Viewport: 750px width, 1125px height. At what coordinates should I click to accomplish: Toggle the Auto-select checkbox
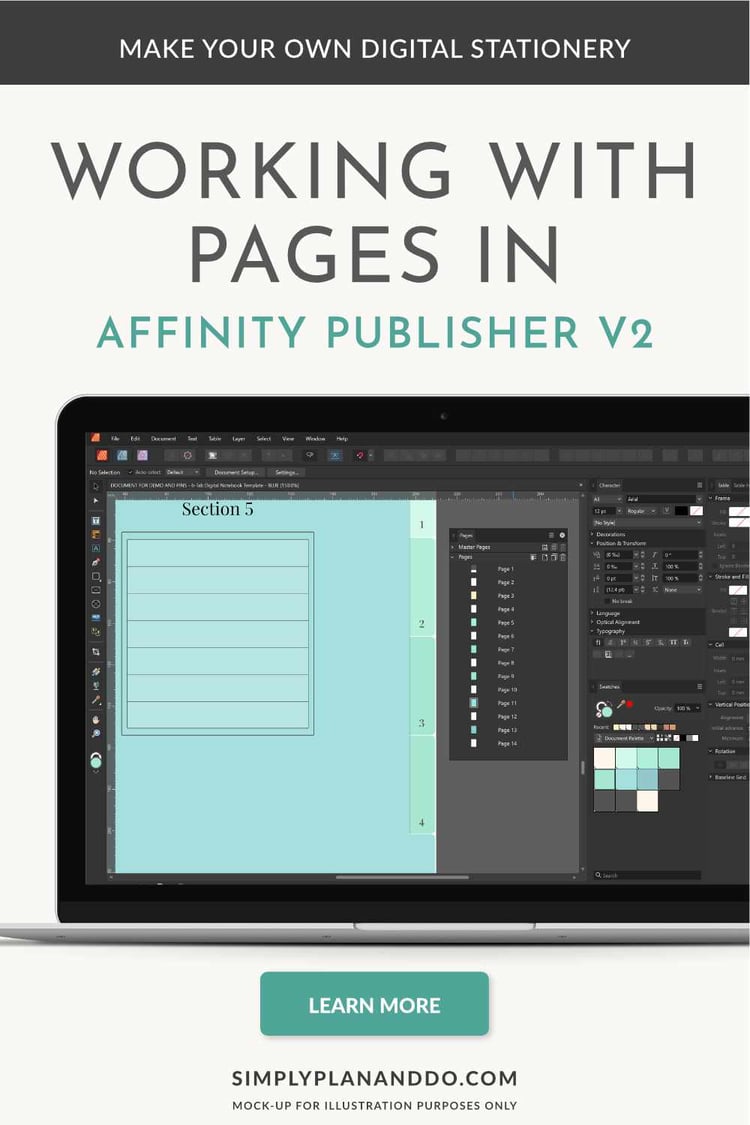pos(130,472)
